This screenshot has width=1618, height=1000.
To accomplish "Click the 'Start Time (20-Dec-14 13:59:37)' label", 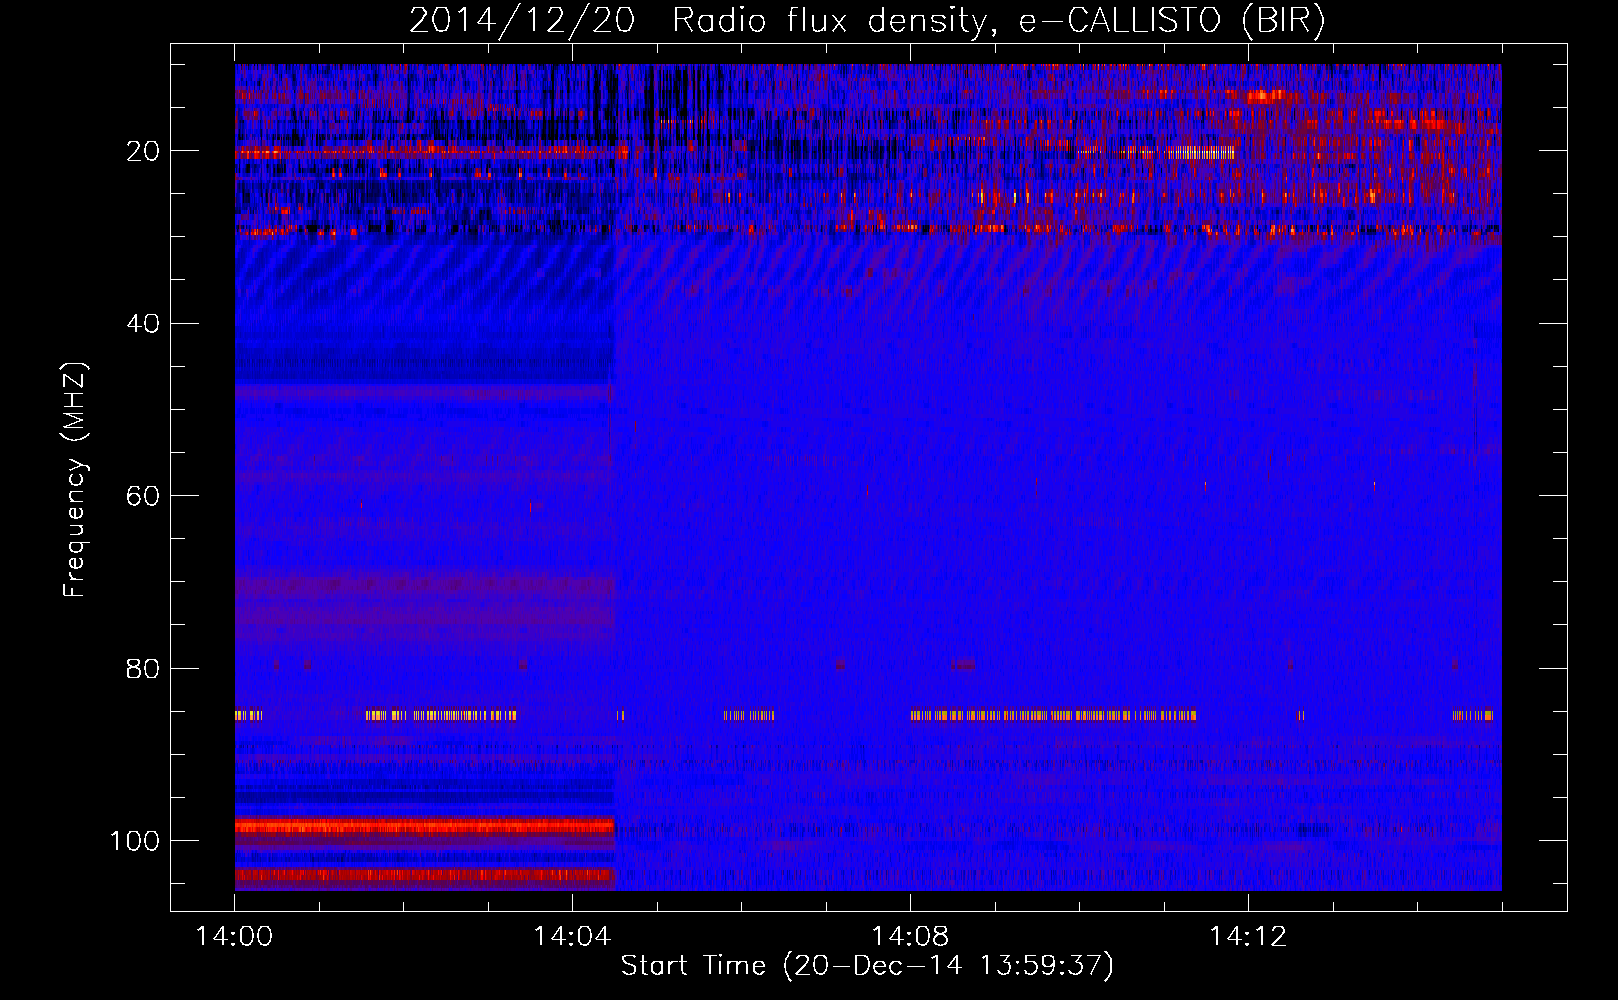I will 867,965.
